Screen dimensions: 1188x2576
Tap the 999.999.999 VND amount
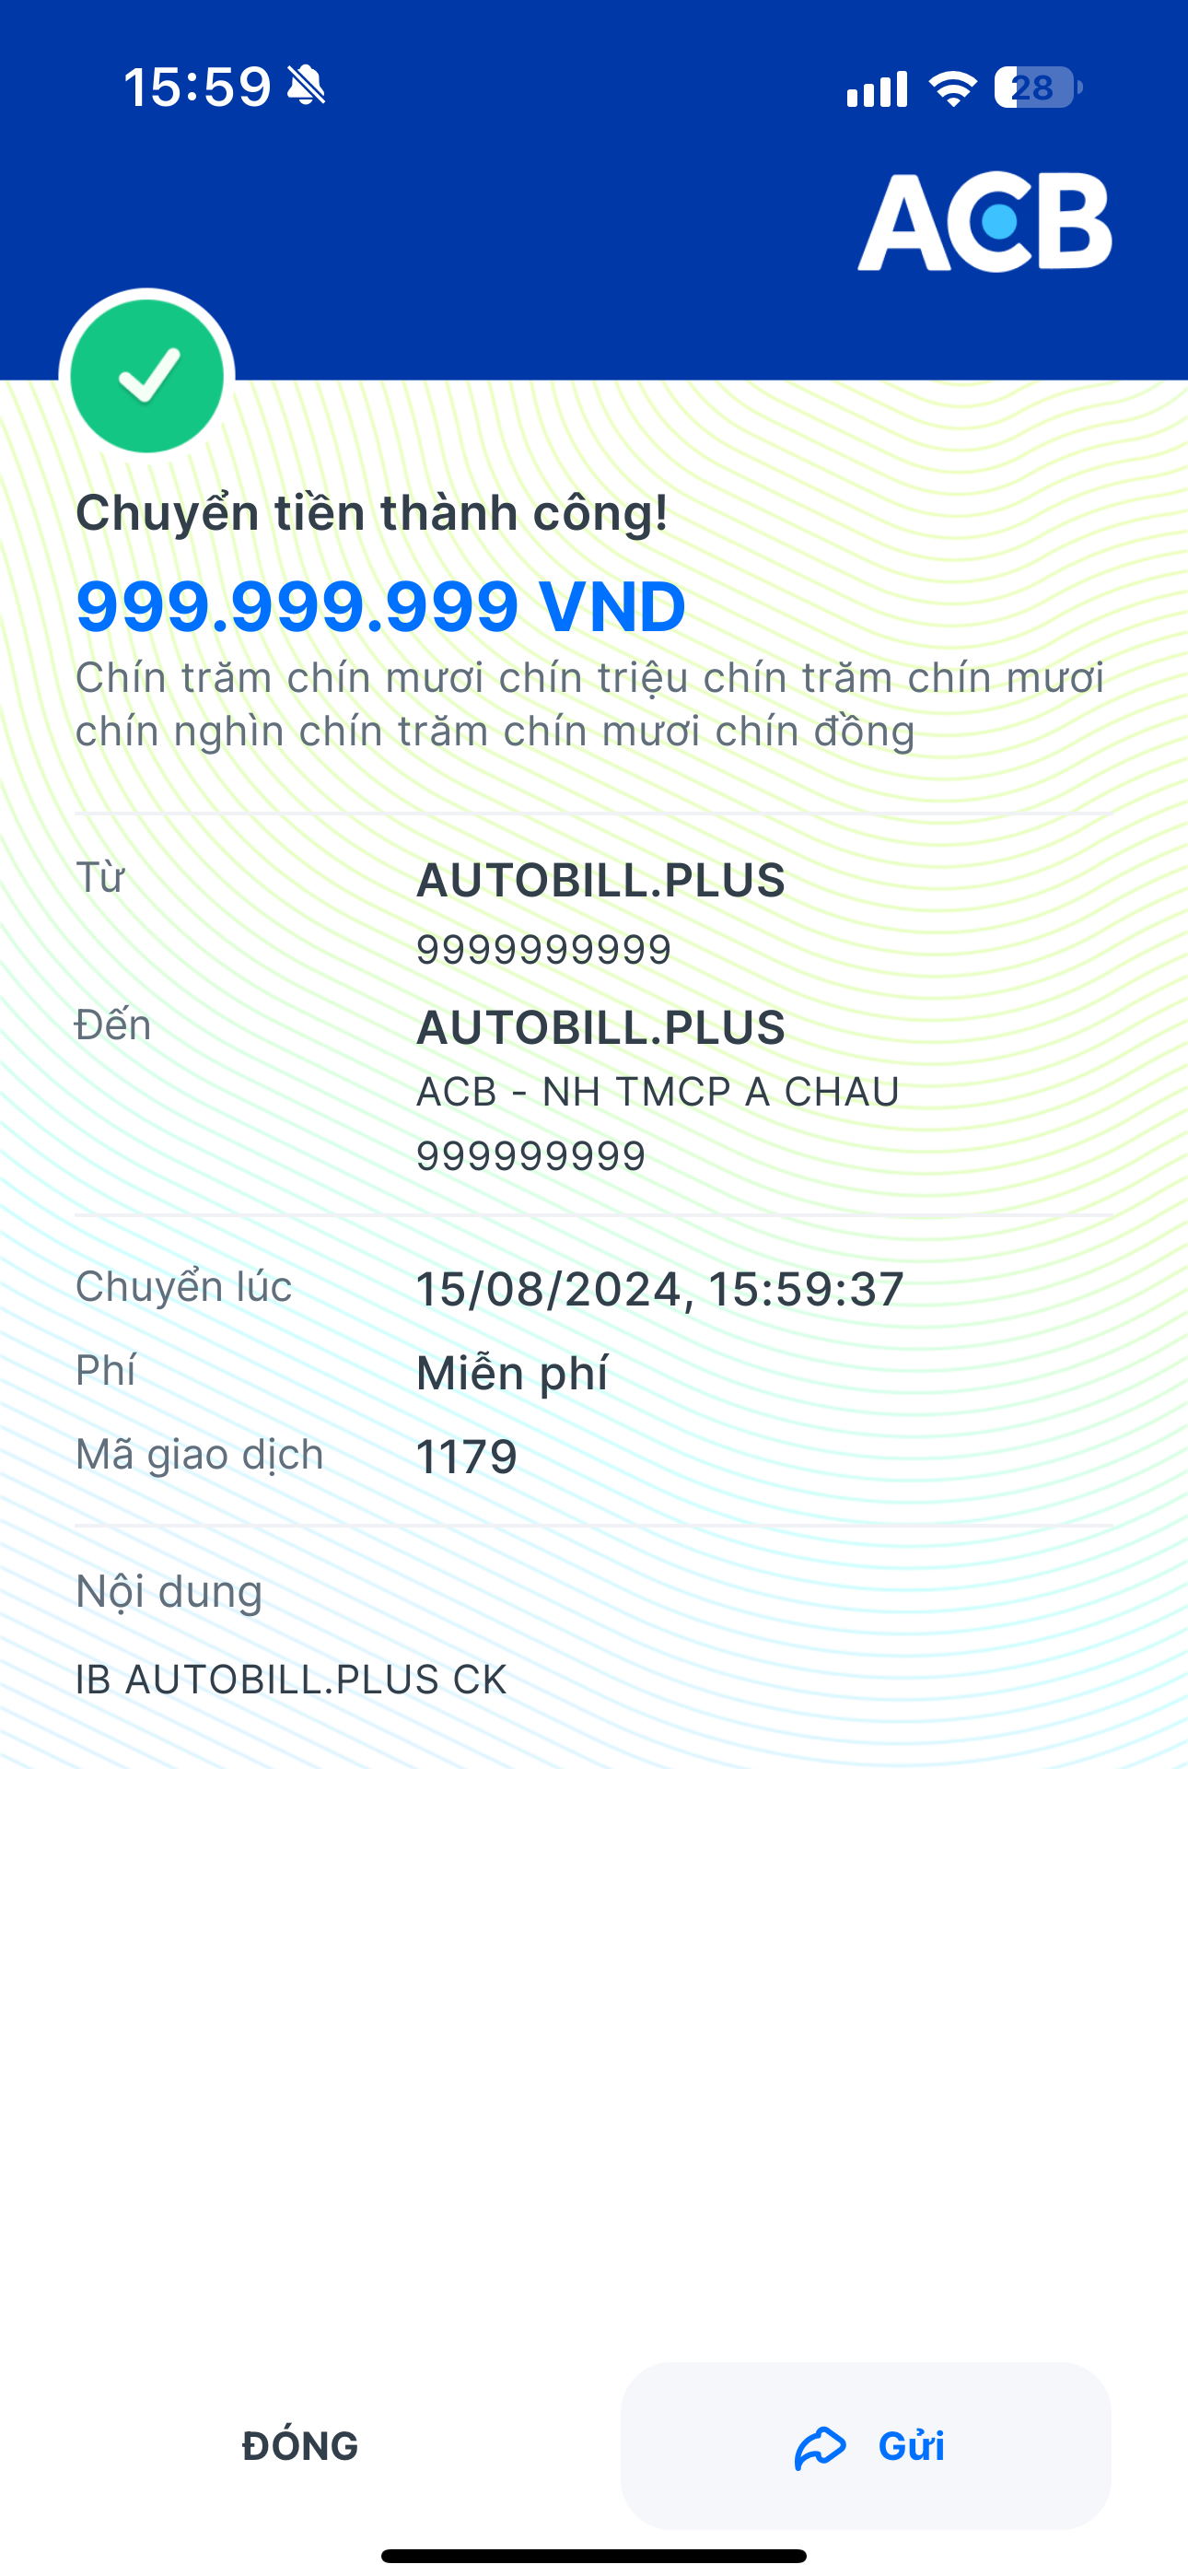pos(381,606)
